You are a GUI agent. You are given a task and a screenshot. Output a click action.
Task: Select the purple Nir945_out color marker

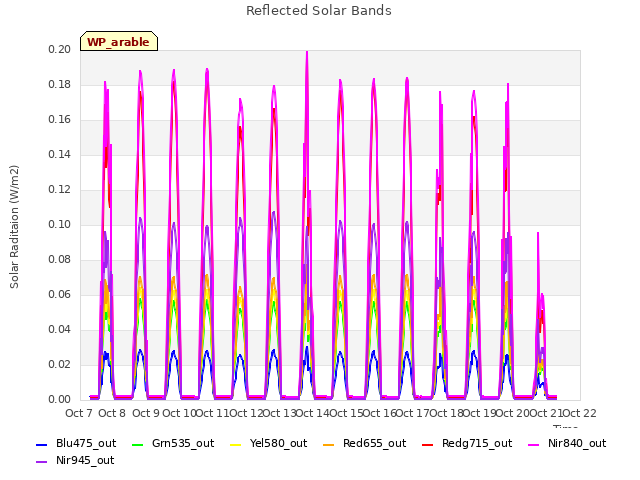(x=42, y=462)
